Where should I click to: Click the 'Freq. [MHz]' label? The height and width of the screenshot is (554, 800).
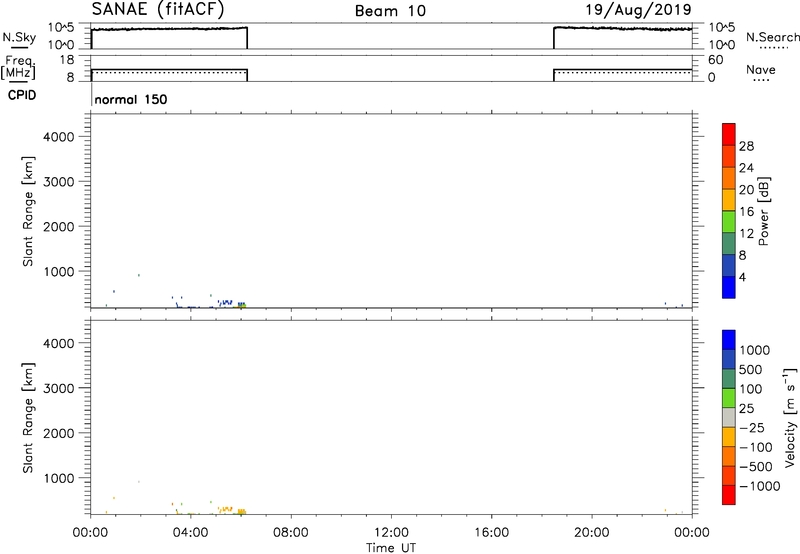click(x=19, y=67)
